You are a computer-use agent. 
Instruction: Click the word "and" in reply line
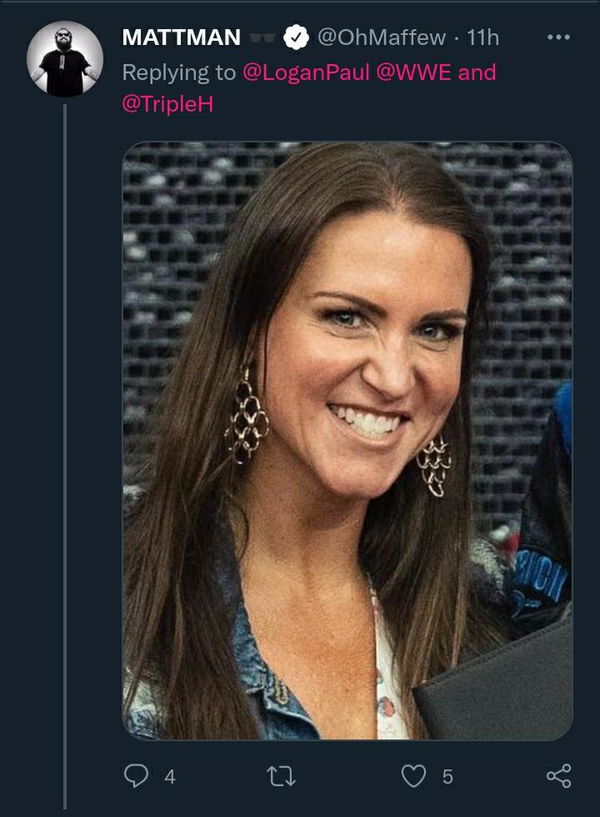tap(477, 73)
